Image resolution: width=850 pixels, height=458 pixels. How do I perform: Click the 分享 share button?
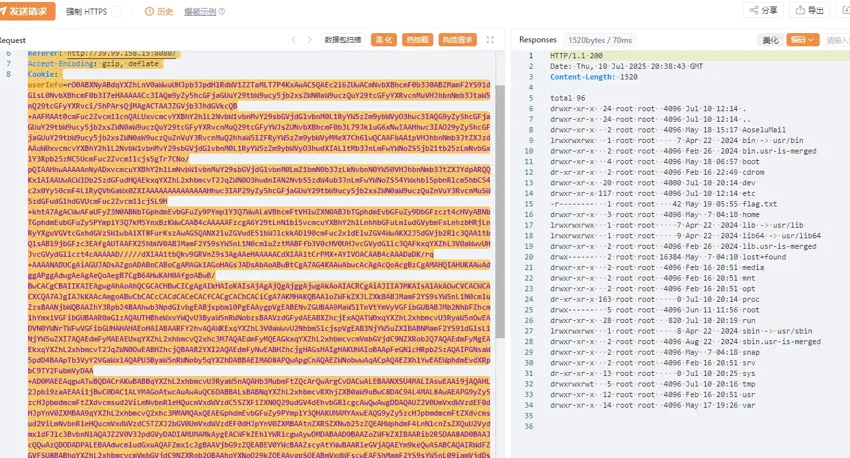(763, 10)
